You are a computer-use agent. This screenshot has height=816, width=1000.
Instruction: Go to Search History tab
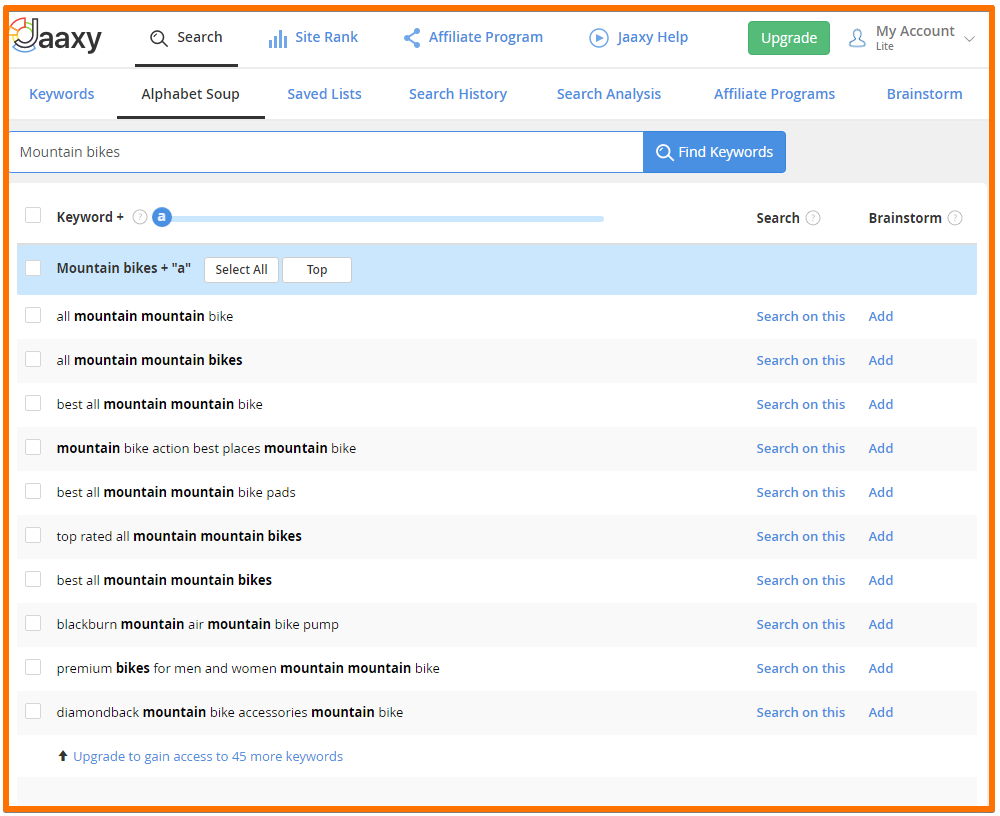pos(458,94)
